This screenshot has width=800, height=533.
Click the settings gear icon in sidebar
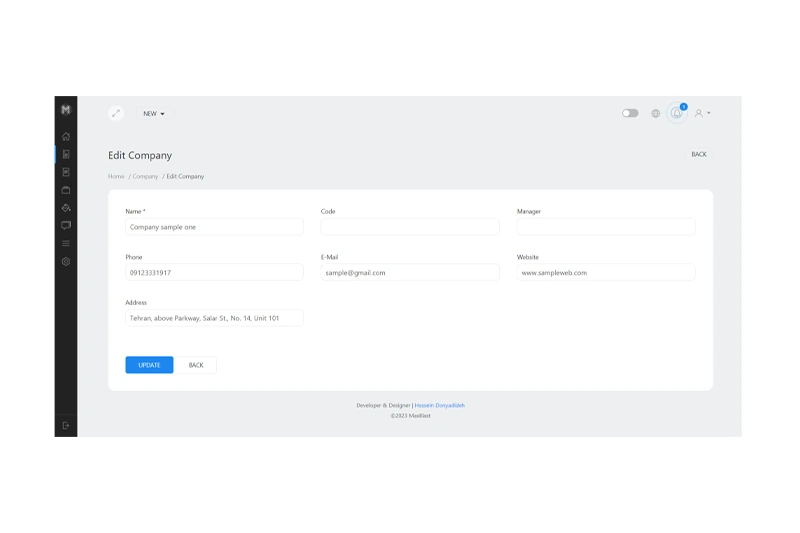[x=66, y=262]
